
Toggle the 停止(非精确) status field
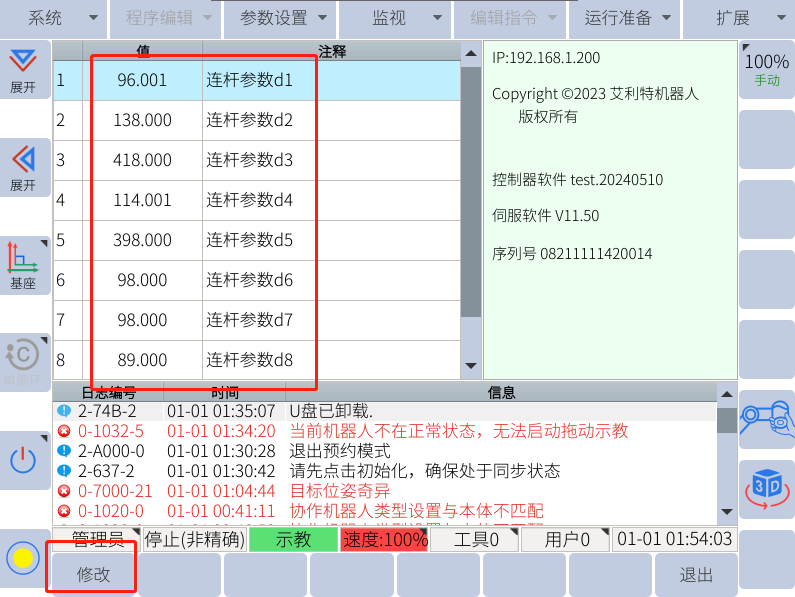coord(194,540)
